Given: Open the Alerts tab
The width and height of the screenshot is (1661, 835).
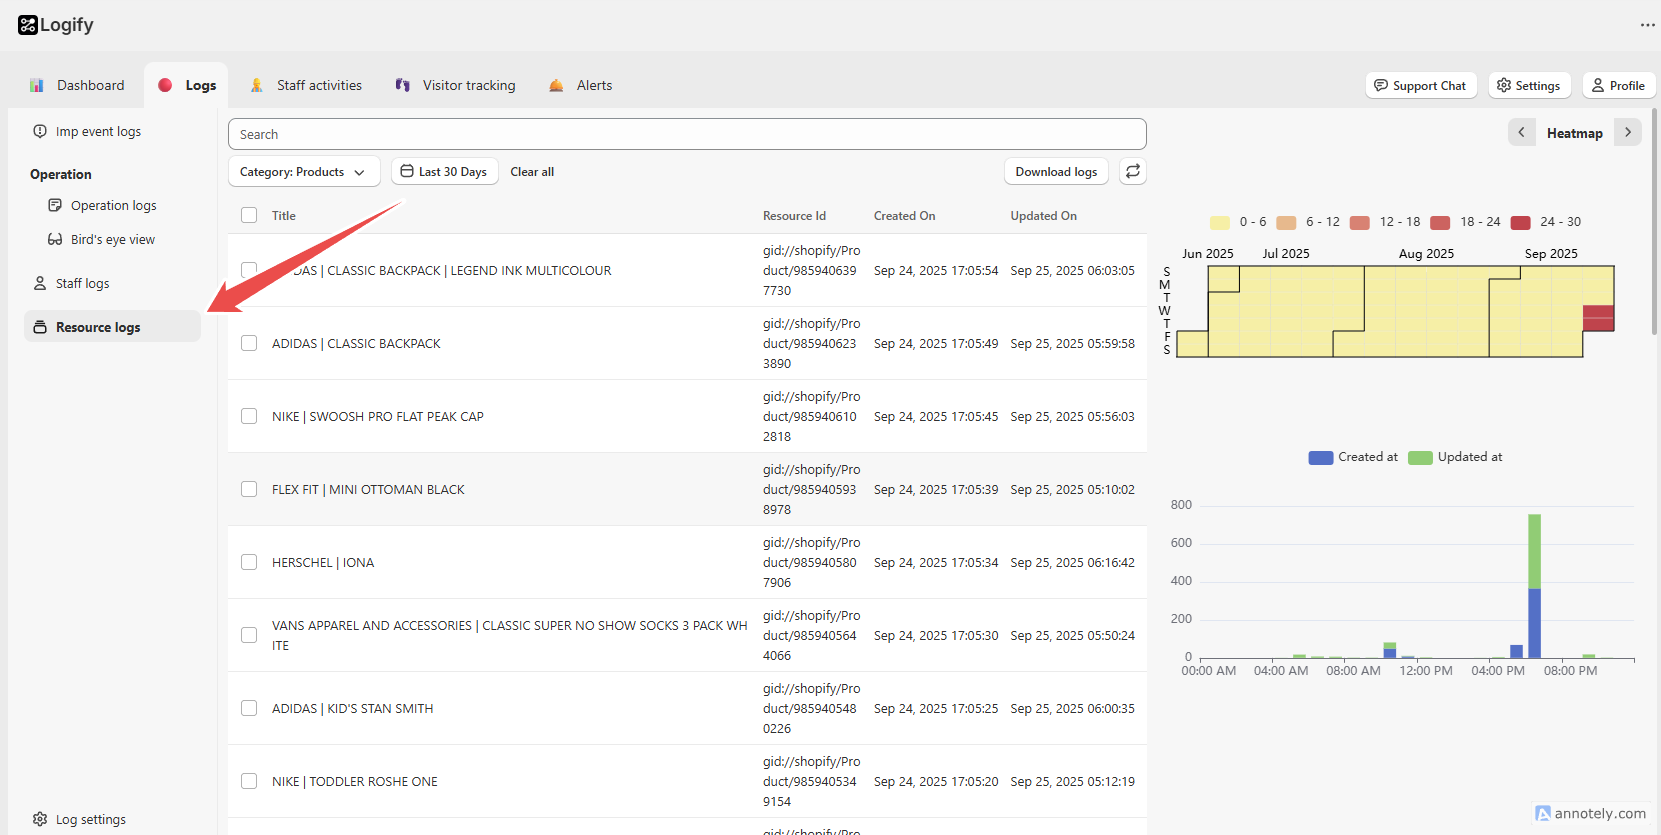Looking at the screenshot, I should 580,85.
